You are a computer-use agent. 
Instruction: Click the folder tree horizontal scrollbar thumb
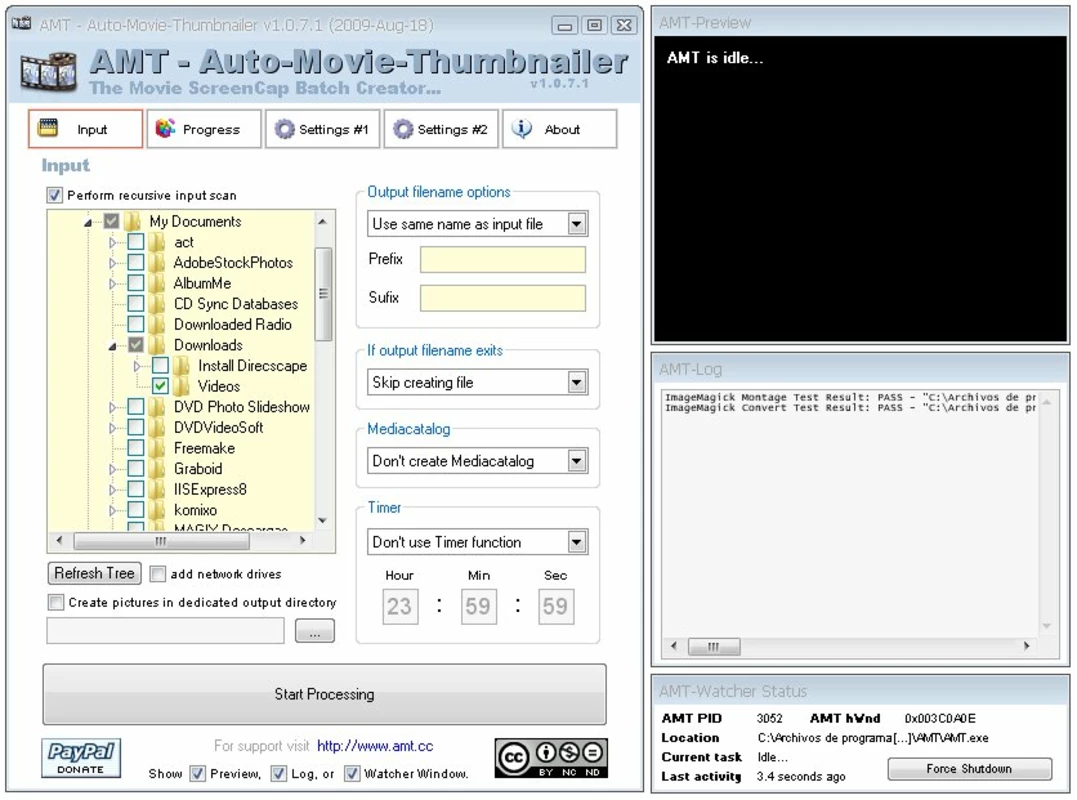pos(161,541)
